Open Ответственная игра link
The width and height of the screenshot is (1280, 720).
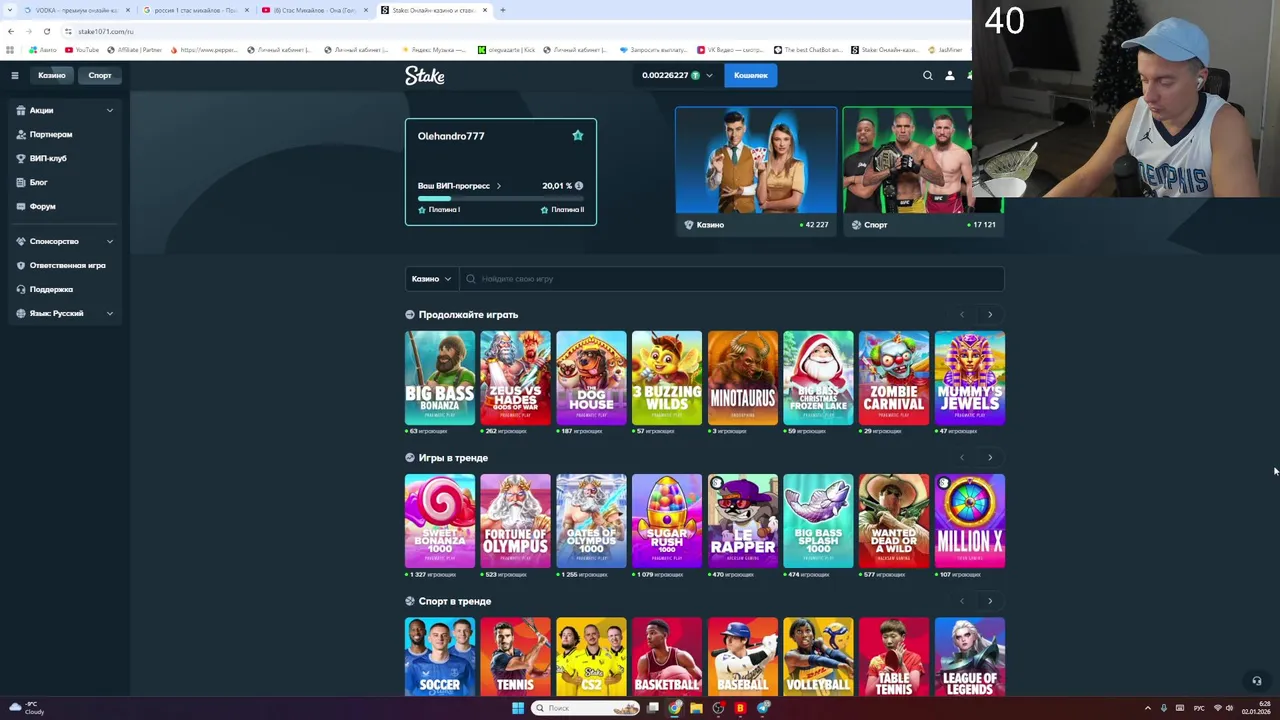tap(67, 265)
